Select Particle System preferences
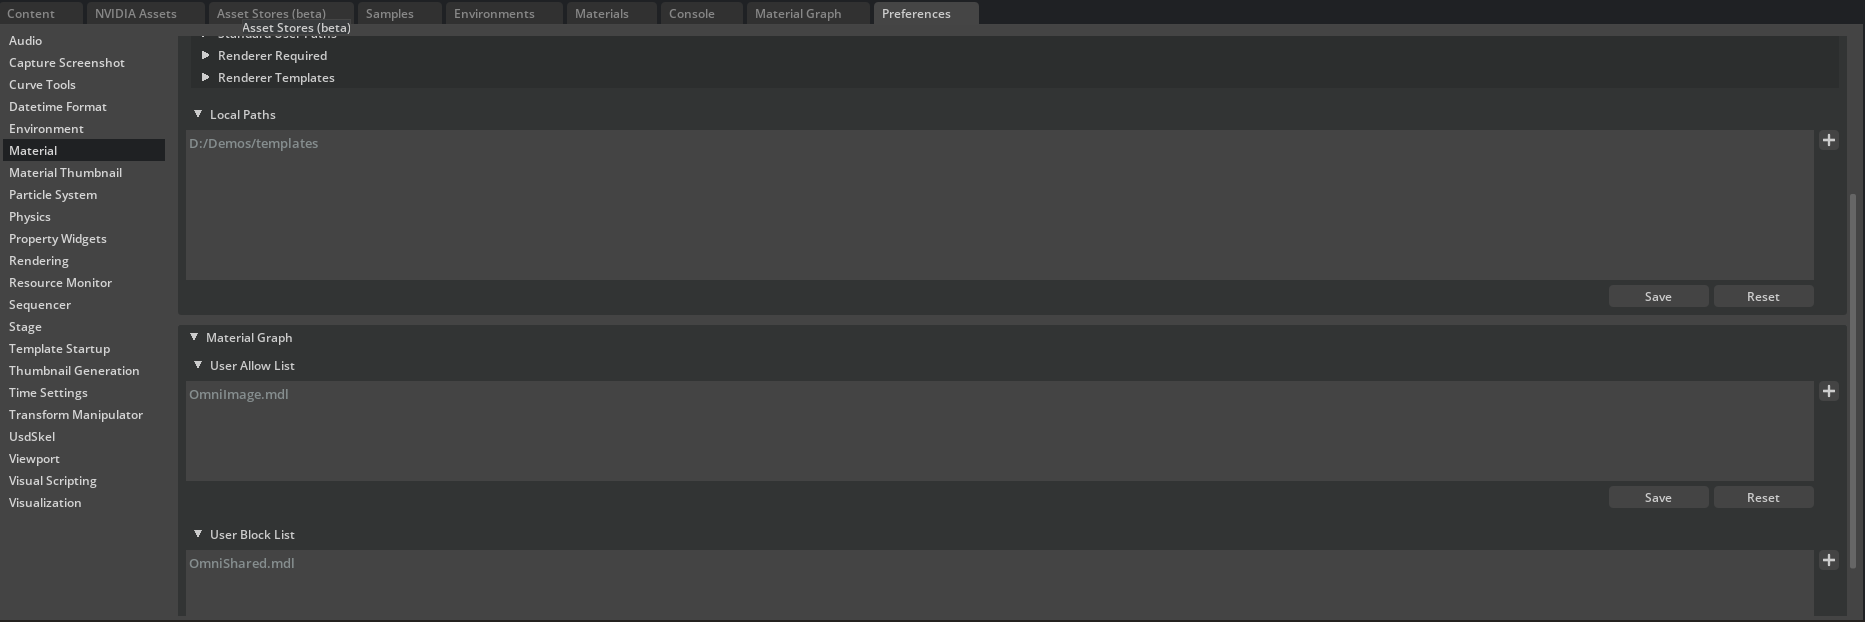 tap(84, 194)
